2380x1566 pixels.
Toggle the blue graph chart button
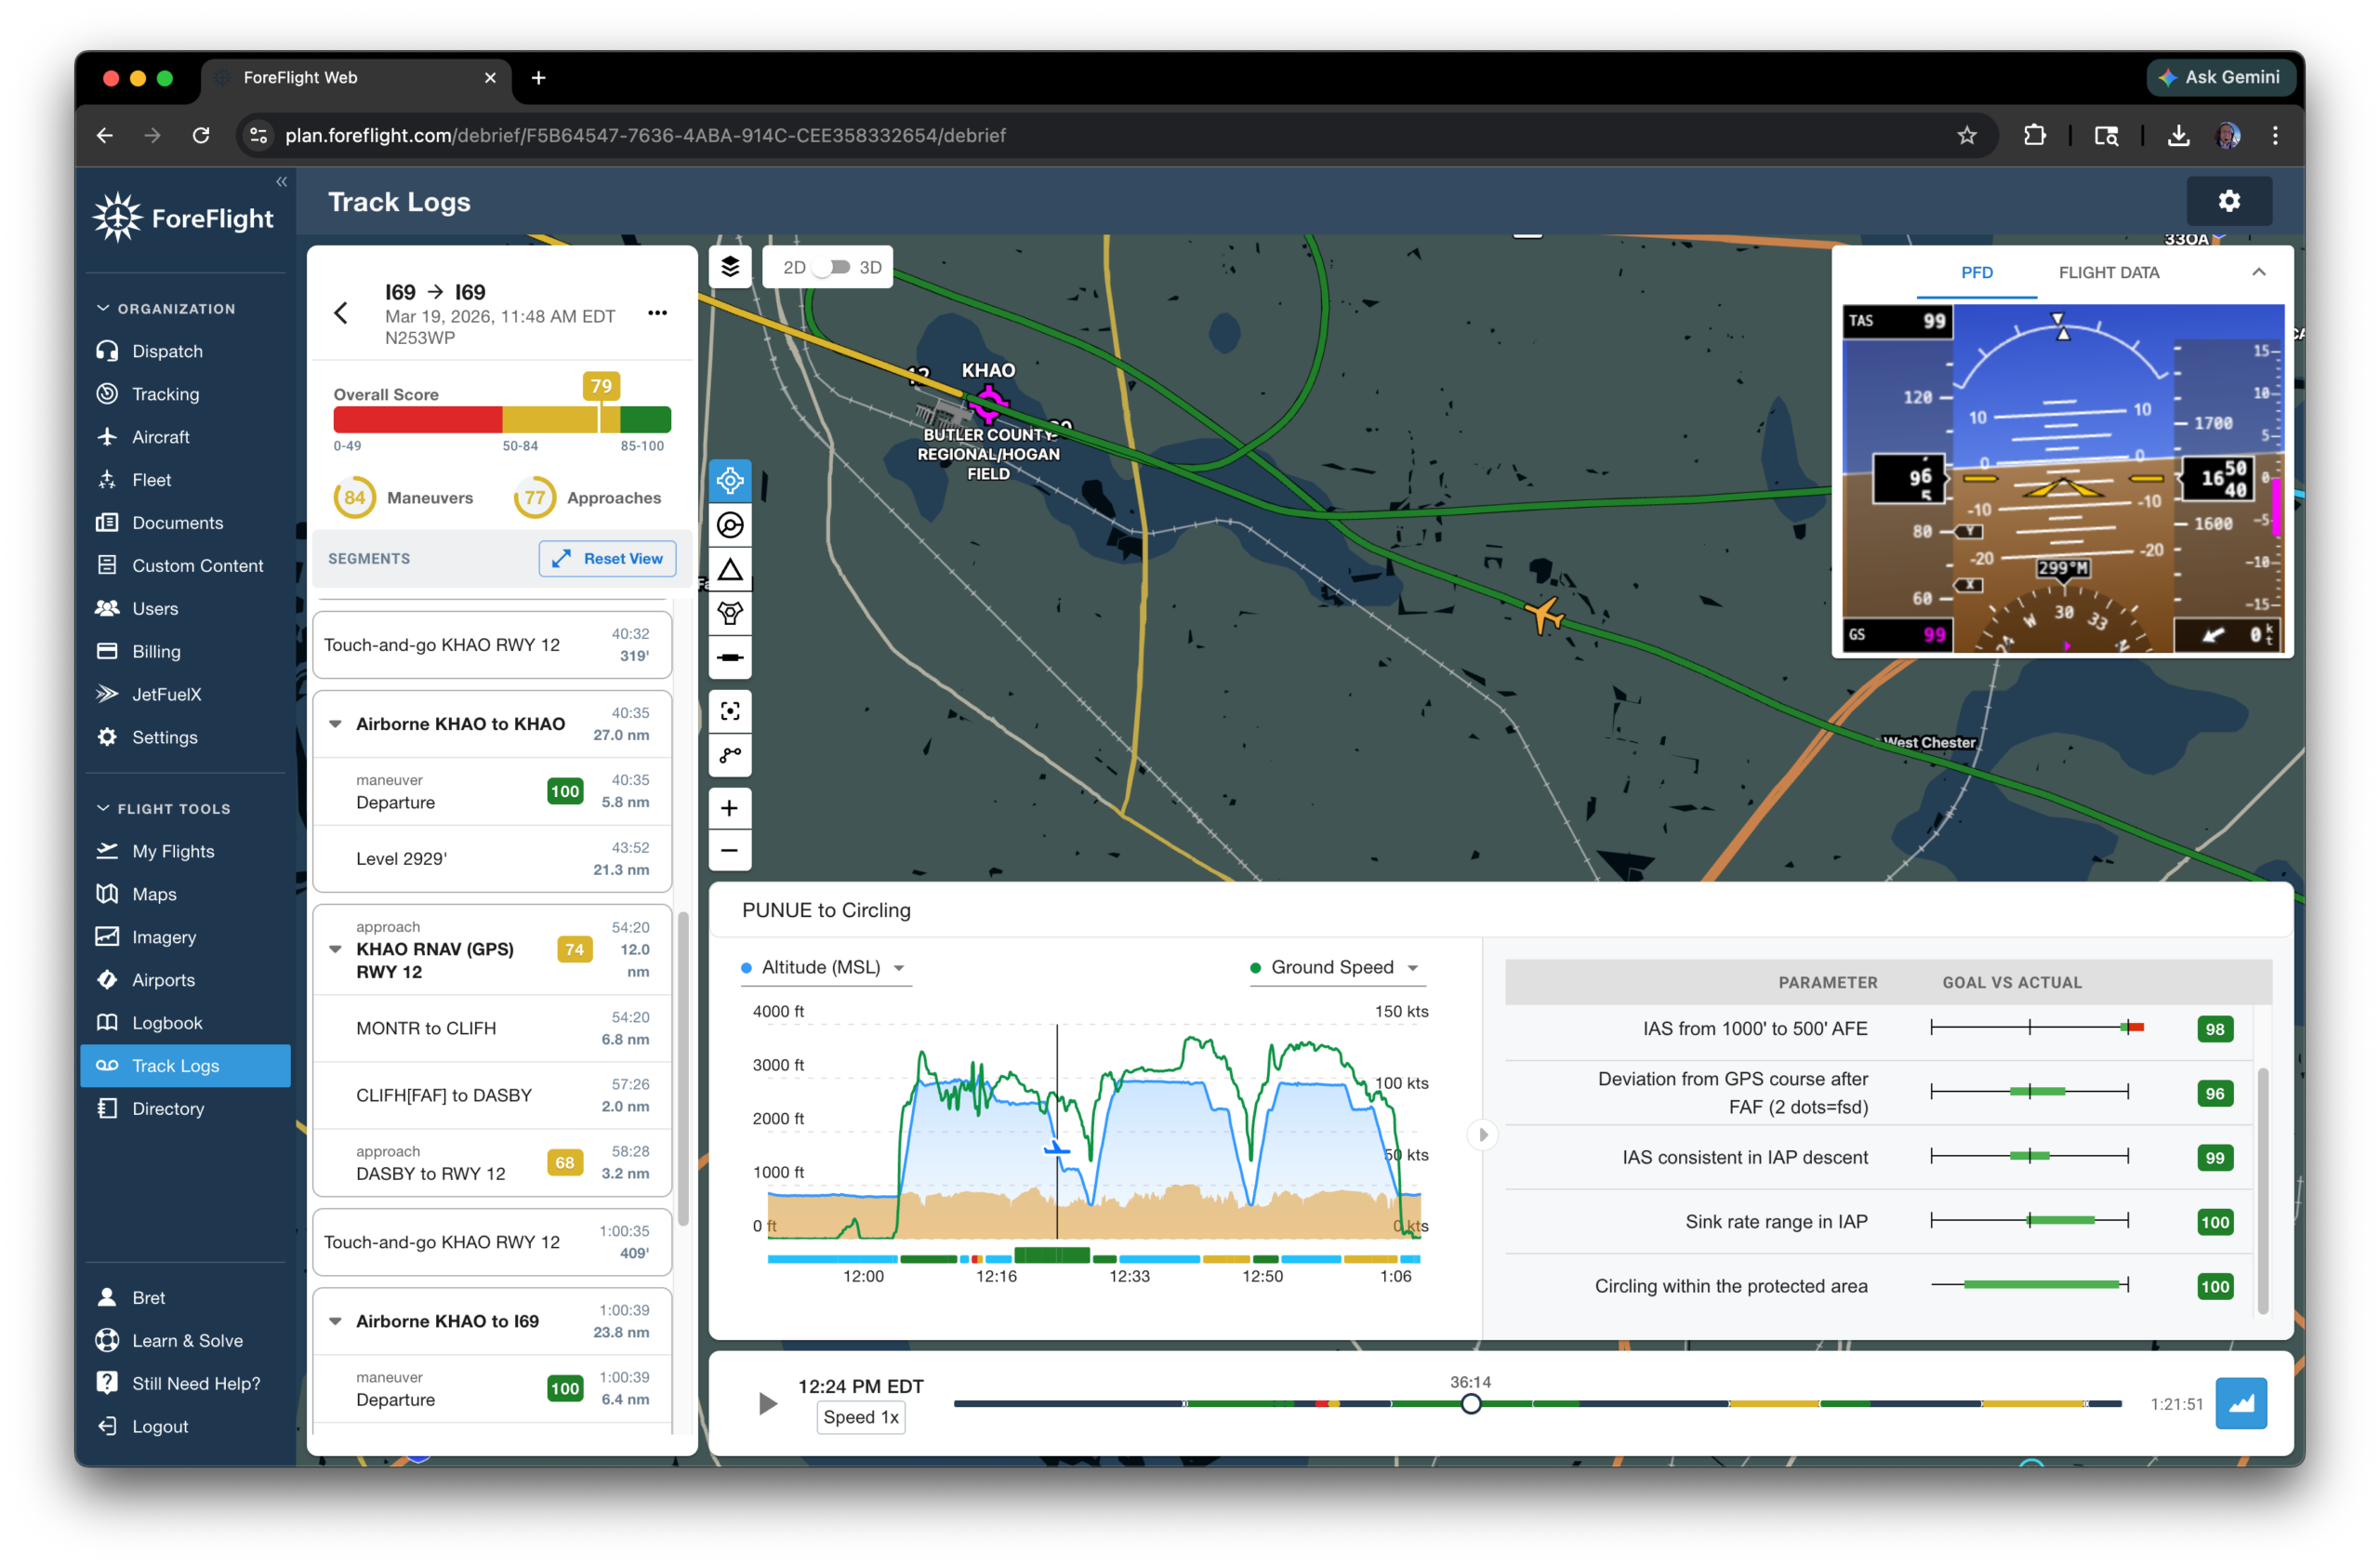pos(2240,1403)
